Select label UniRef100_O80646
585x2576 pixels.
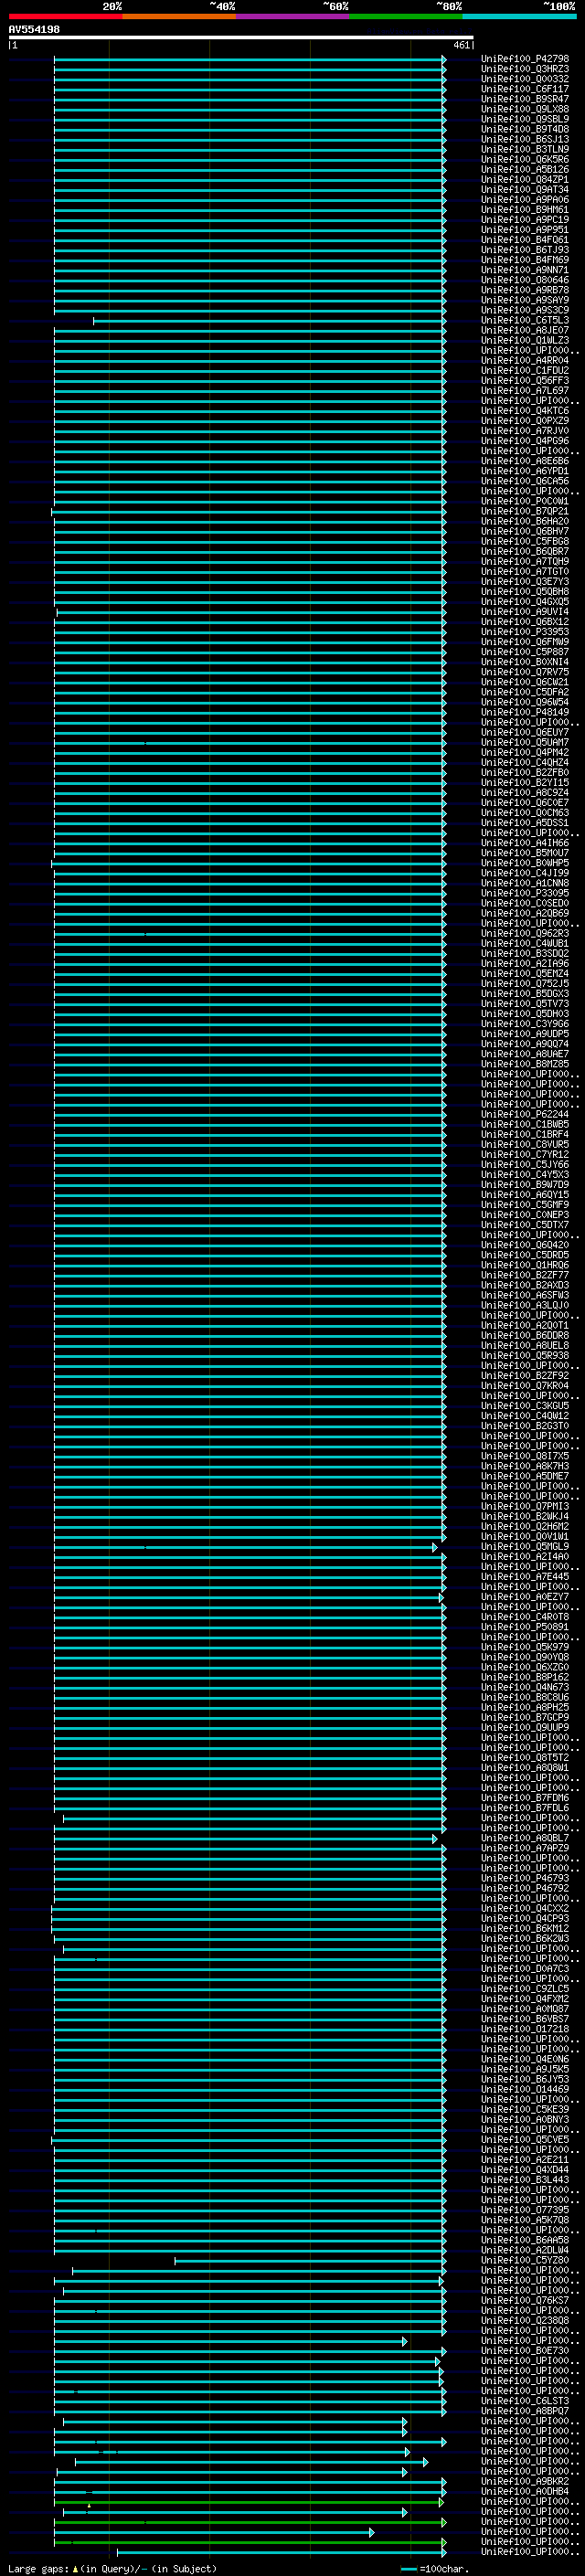[x=525, y=280]
